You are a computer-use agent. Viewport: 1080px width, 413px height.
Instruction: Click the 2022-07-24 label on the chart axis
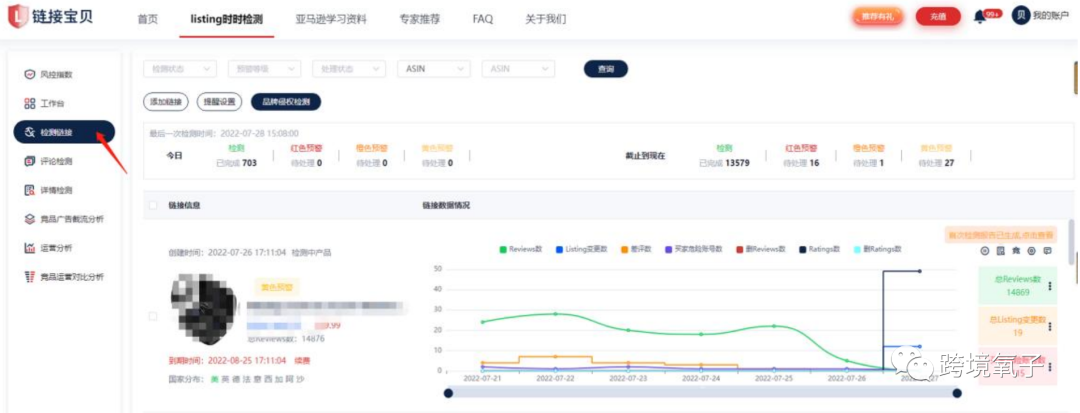click(701, 378)
